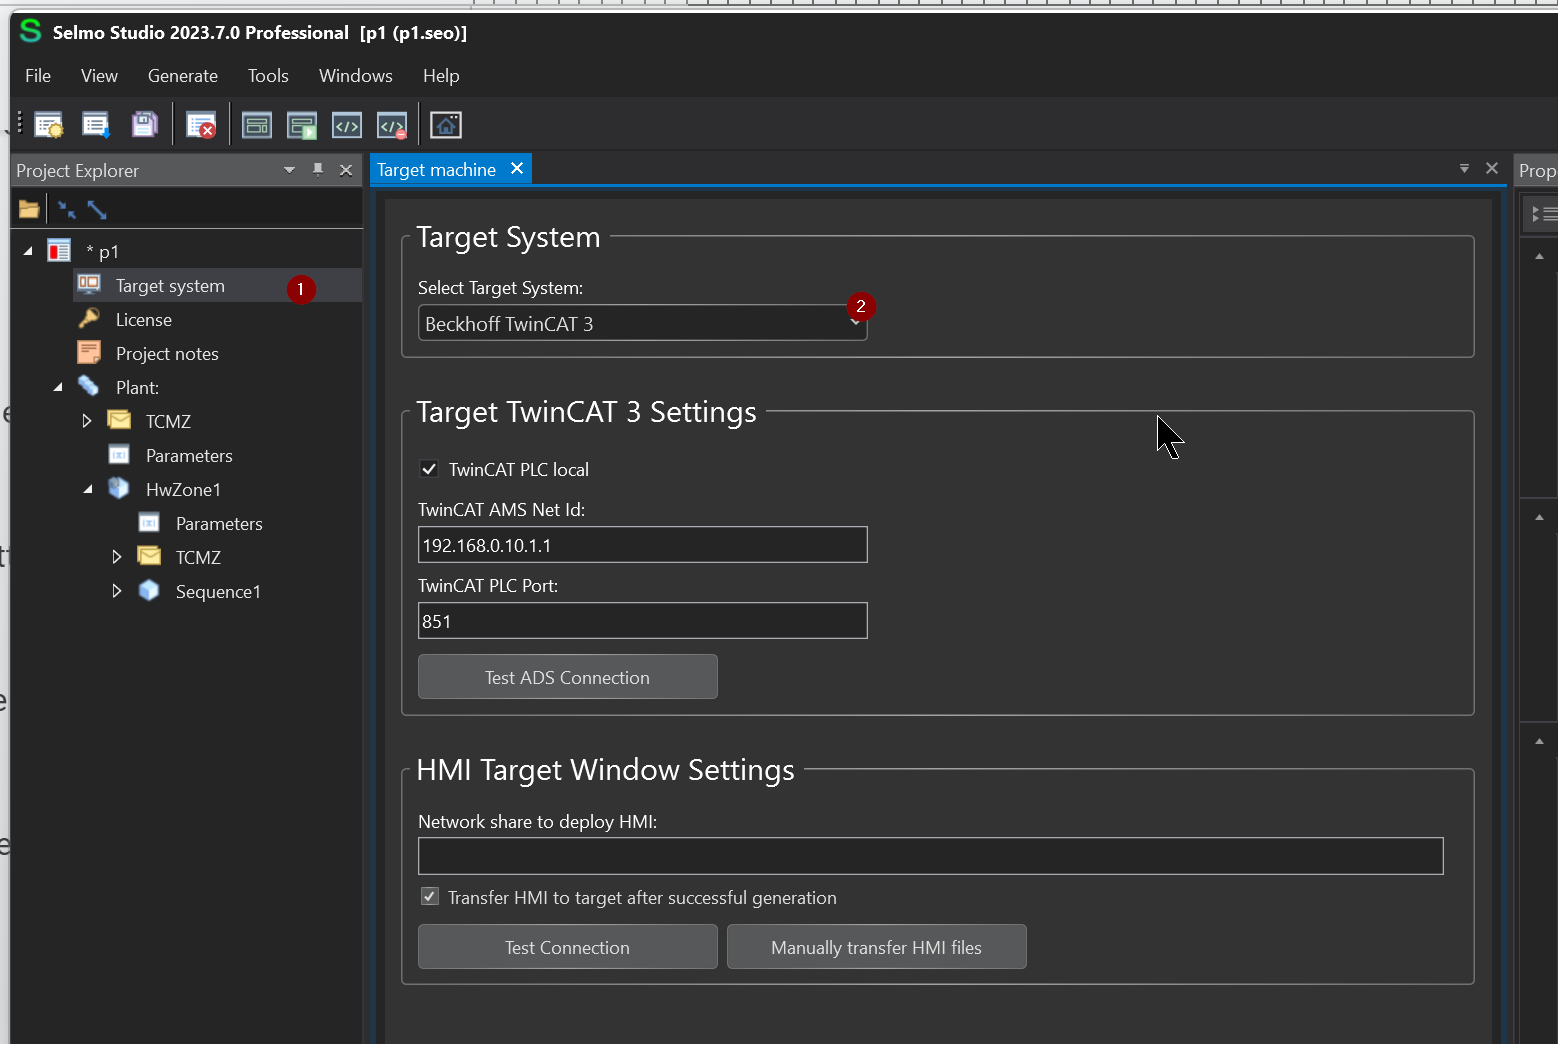
Task: Click the Target system monitor icon
Action: (89, 284)
